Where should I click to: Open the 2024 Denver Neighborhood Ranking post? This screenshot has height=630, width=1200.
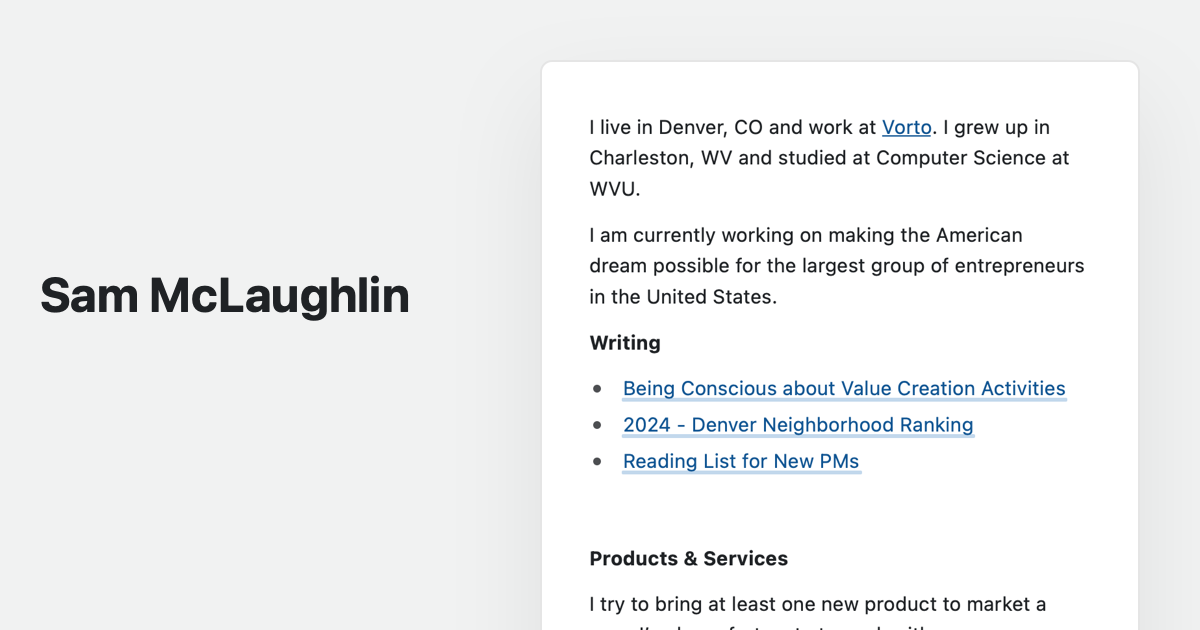[x=798, y=425]
